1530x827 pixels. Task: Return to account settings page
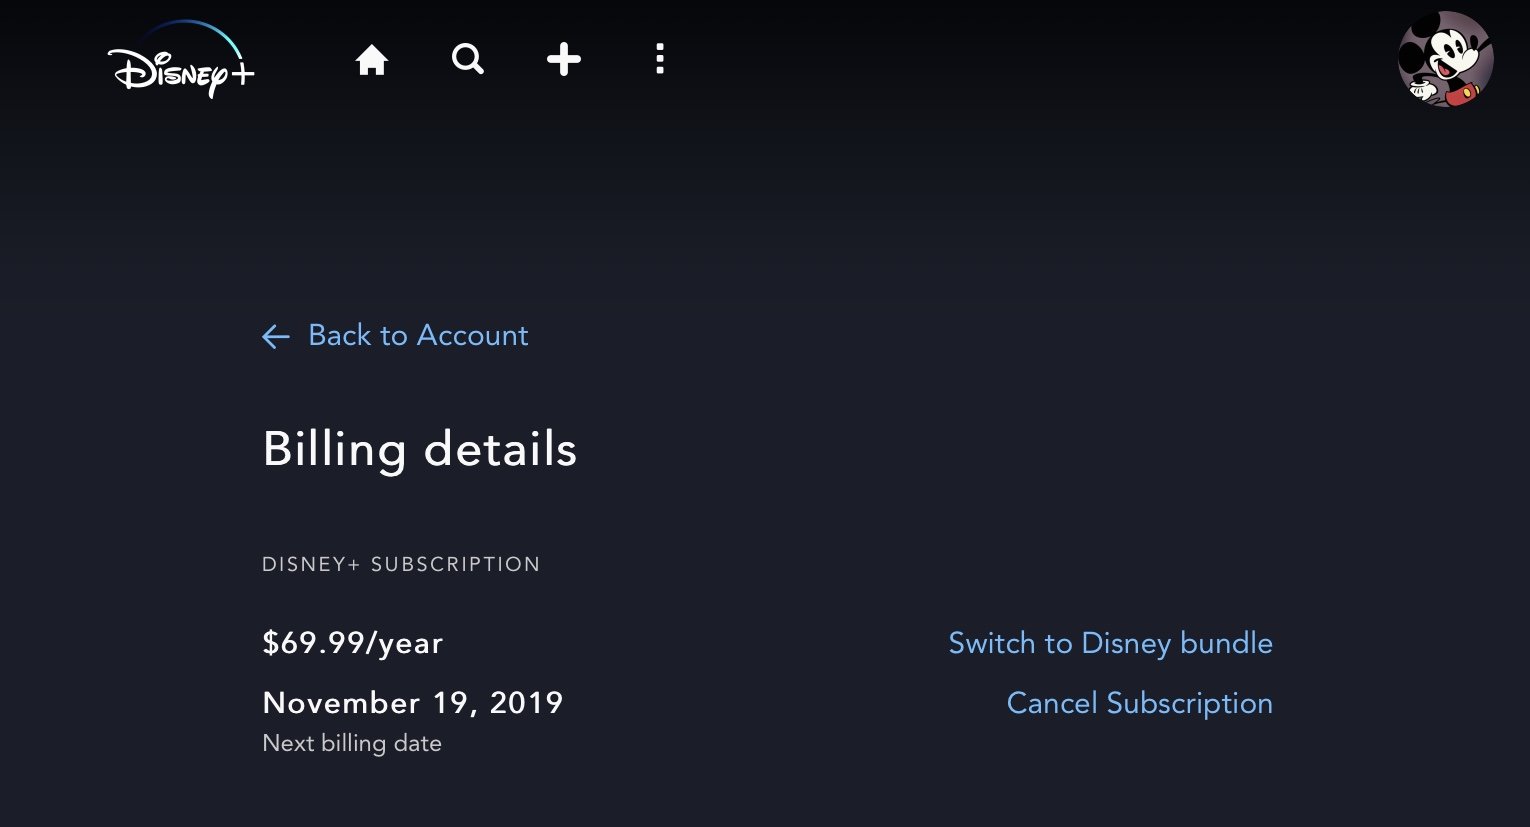tap(417, 335)
